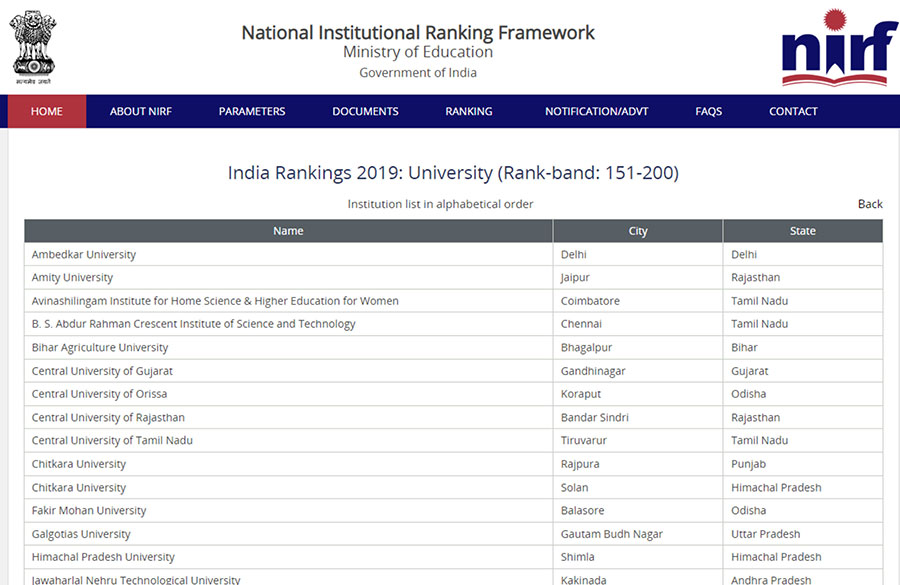Viewport: 900px width, 585px height.
Task: Click the Back link
Action: 870,204
